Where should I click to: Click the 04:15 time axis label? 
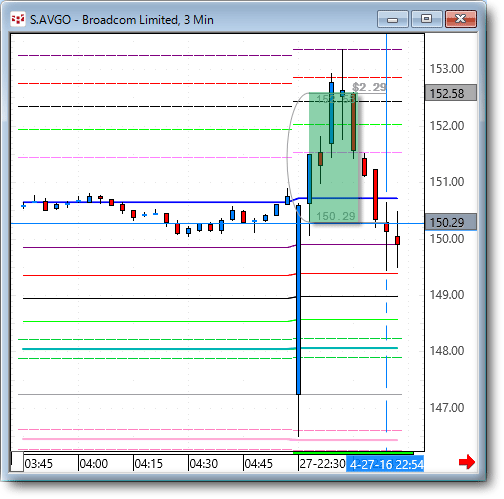point(148,464)
